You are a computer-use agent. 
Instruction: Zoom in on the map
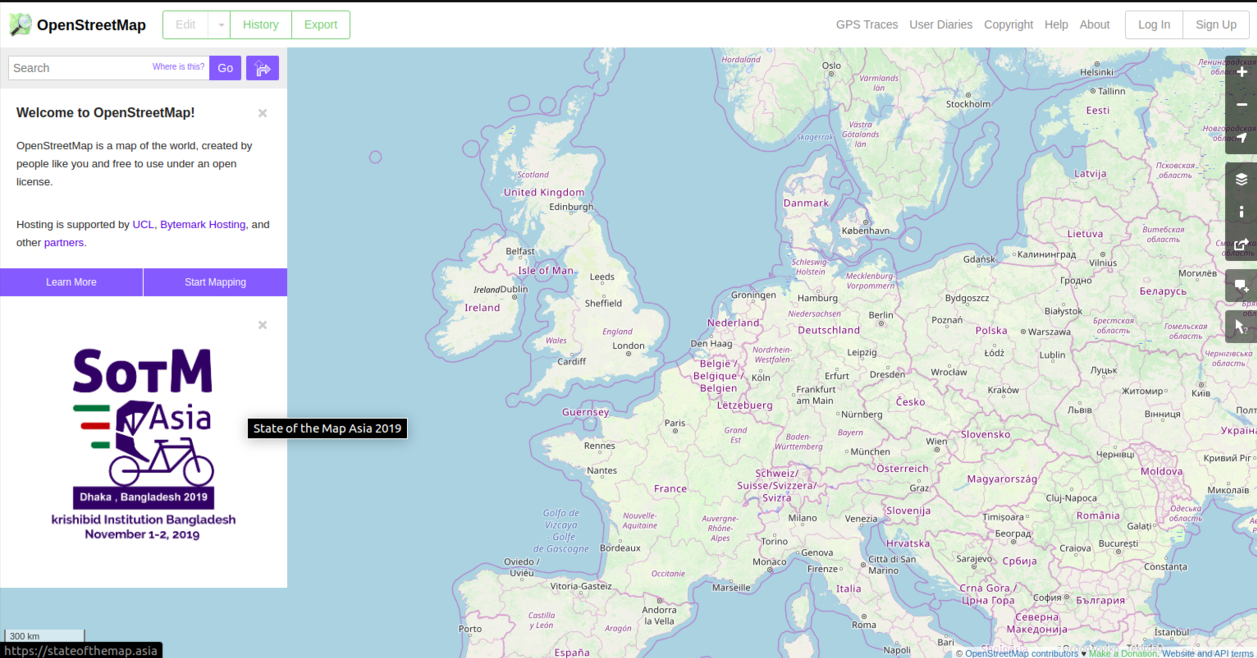(x=1242, y=72)
